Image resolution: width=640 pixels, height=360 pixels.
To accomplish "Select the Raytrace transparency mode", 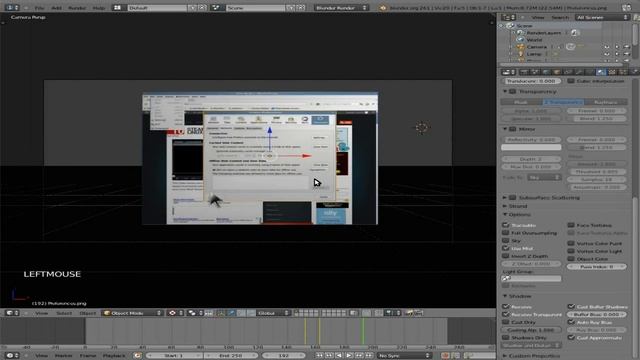I will coord(606,102).
